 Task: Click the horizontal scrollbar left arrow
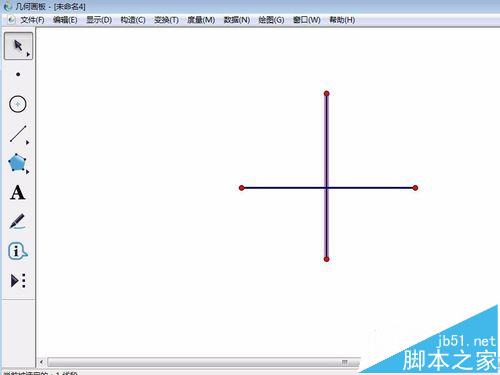click(x=41, y=362)
